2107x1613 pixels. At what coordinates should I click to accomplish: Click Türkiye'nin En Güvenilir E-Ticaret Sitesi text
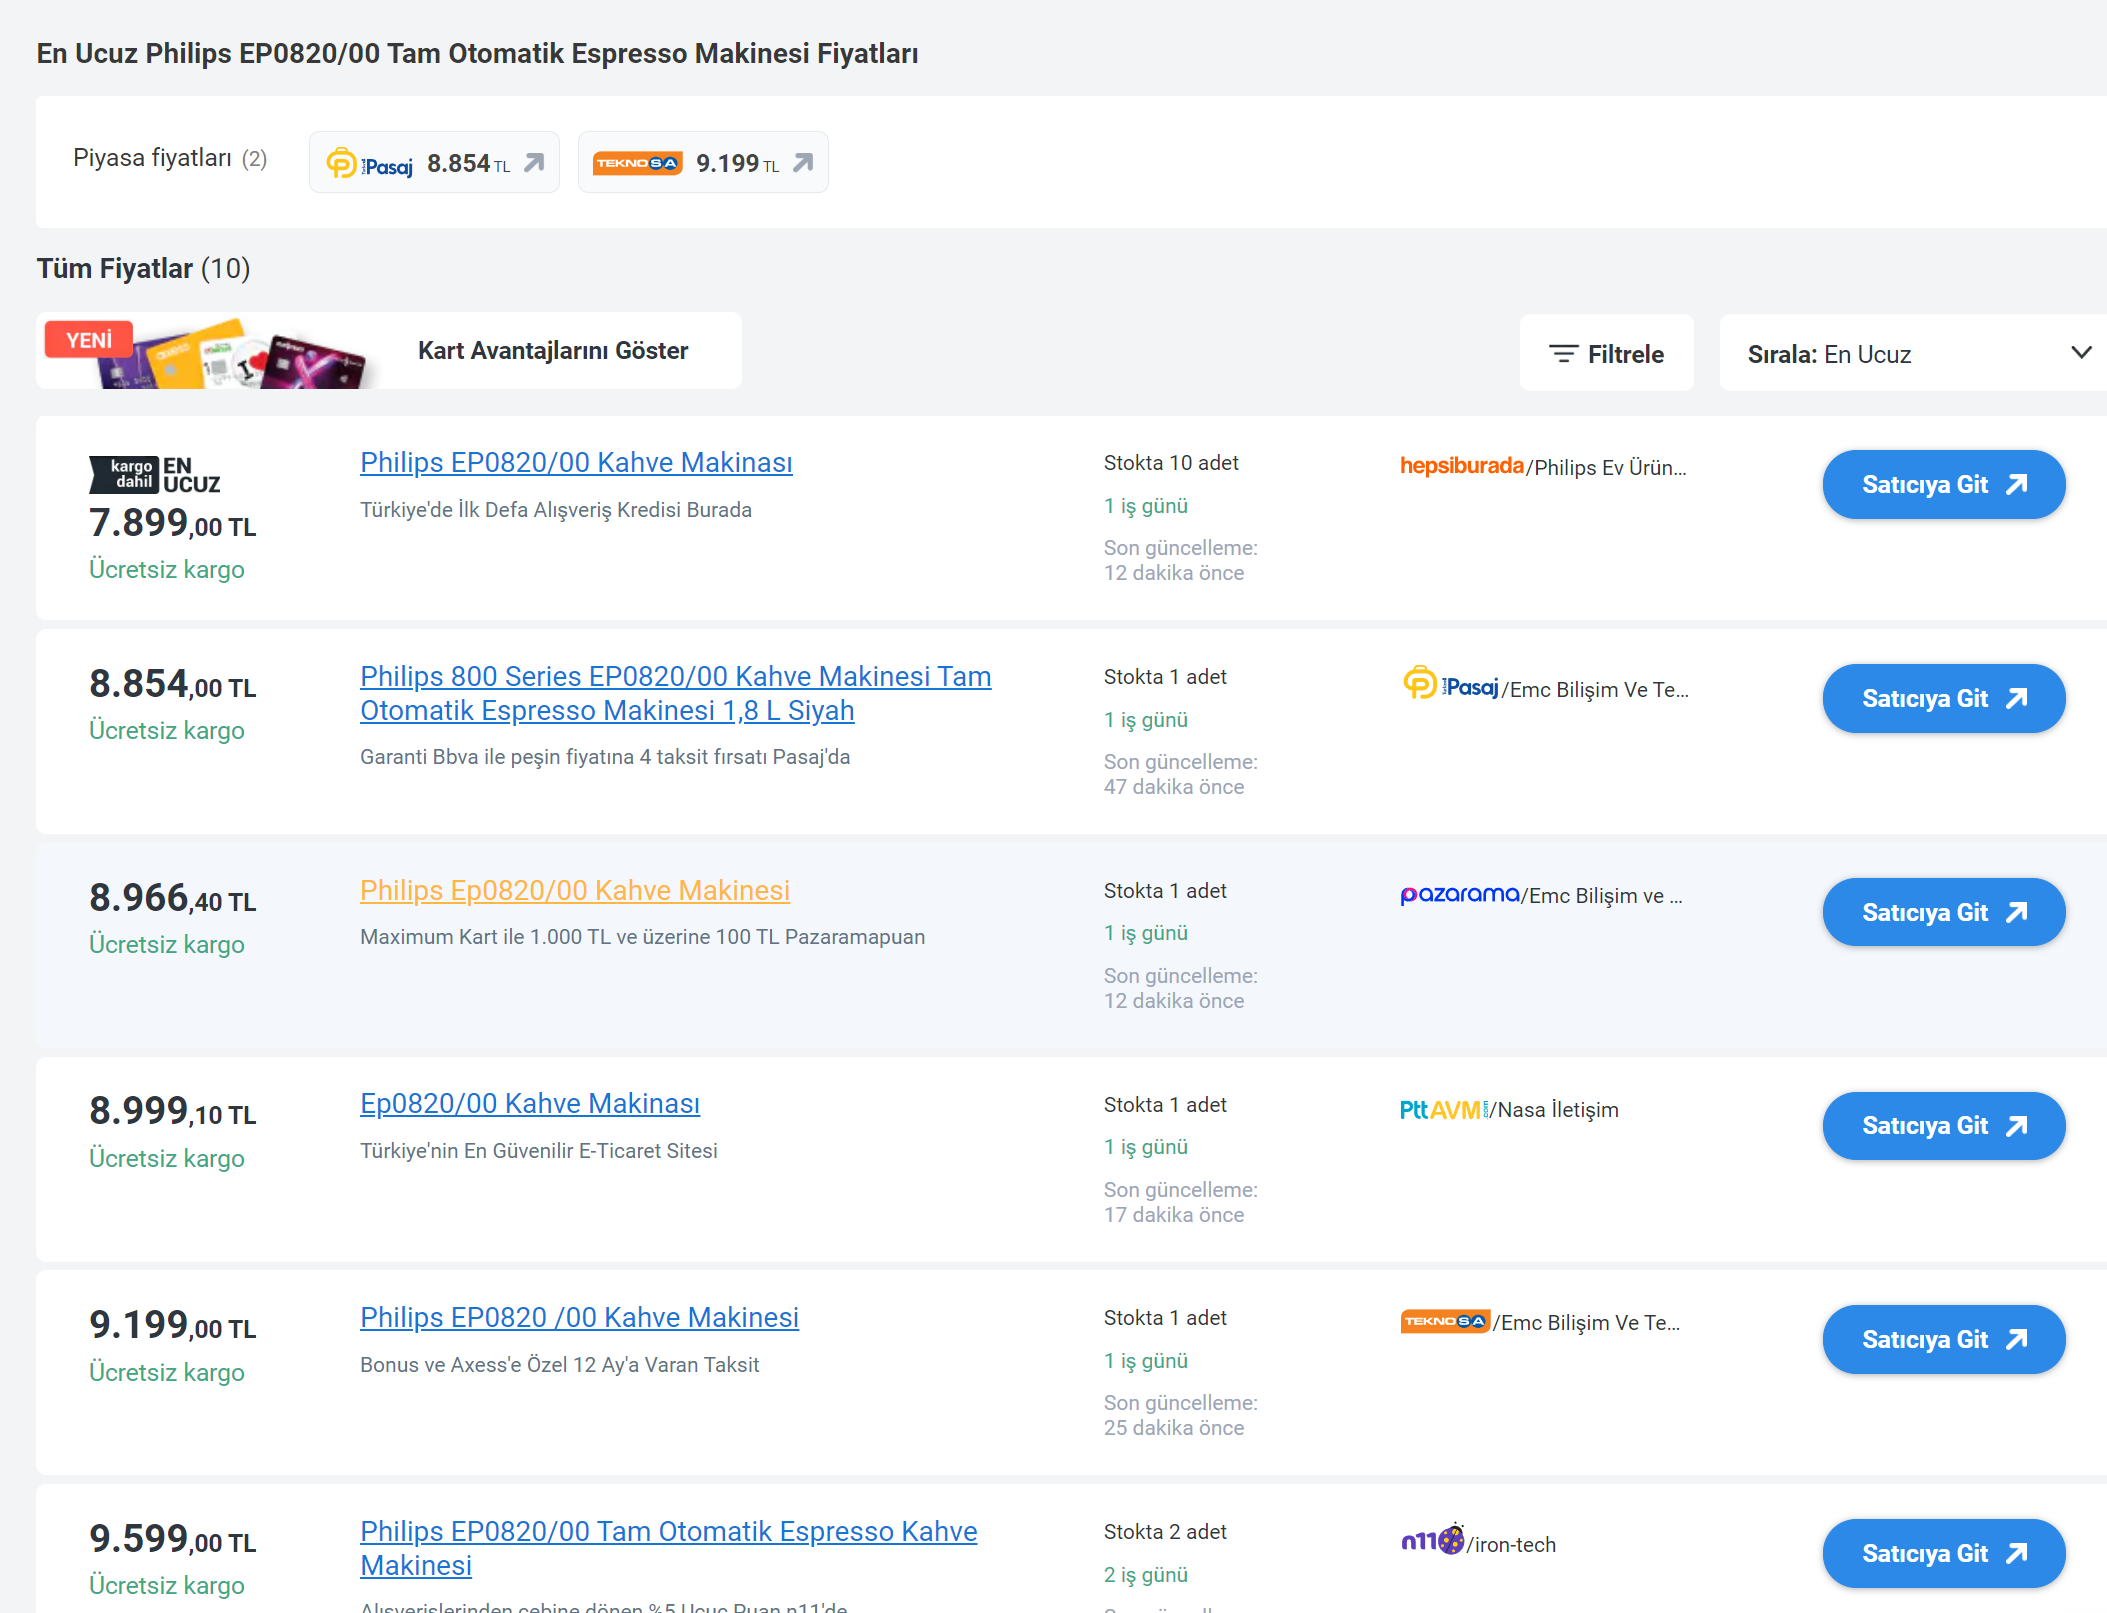(539, 1151)
